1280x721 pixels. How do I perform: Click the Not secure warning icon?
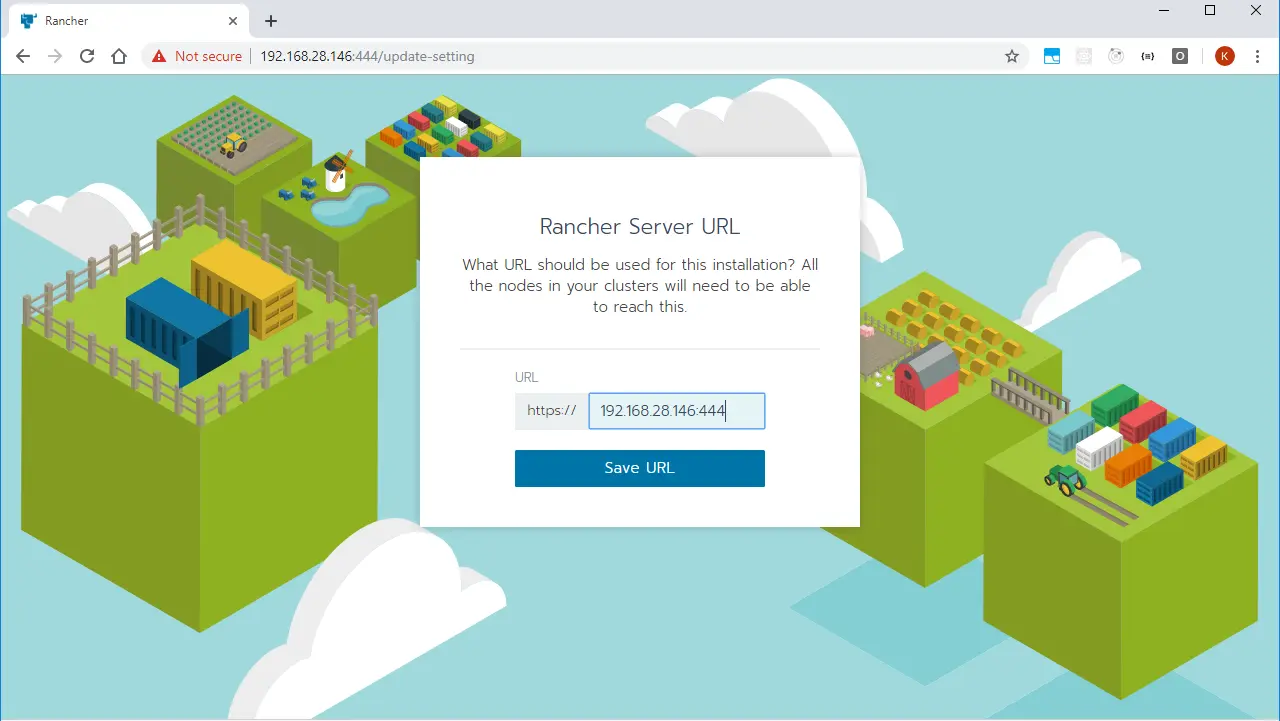click(x=159, y=57)
